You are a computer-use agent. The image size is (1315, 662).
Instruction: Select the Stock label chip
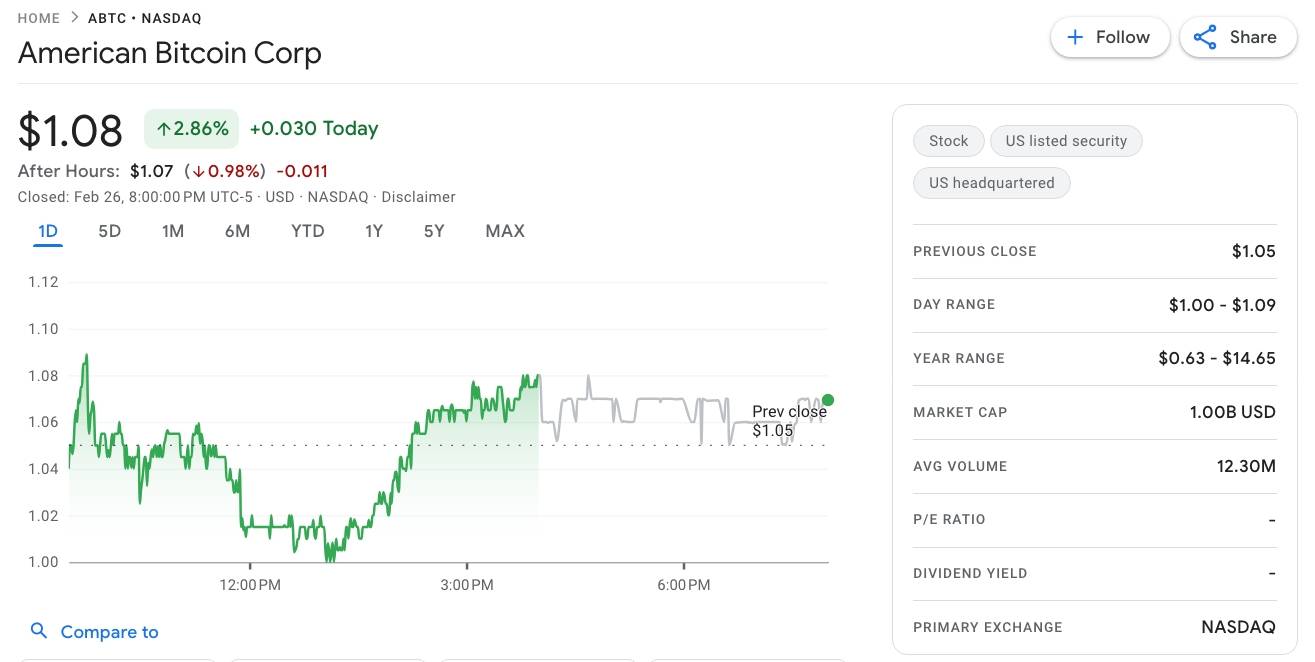pos(947,140)
